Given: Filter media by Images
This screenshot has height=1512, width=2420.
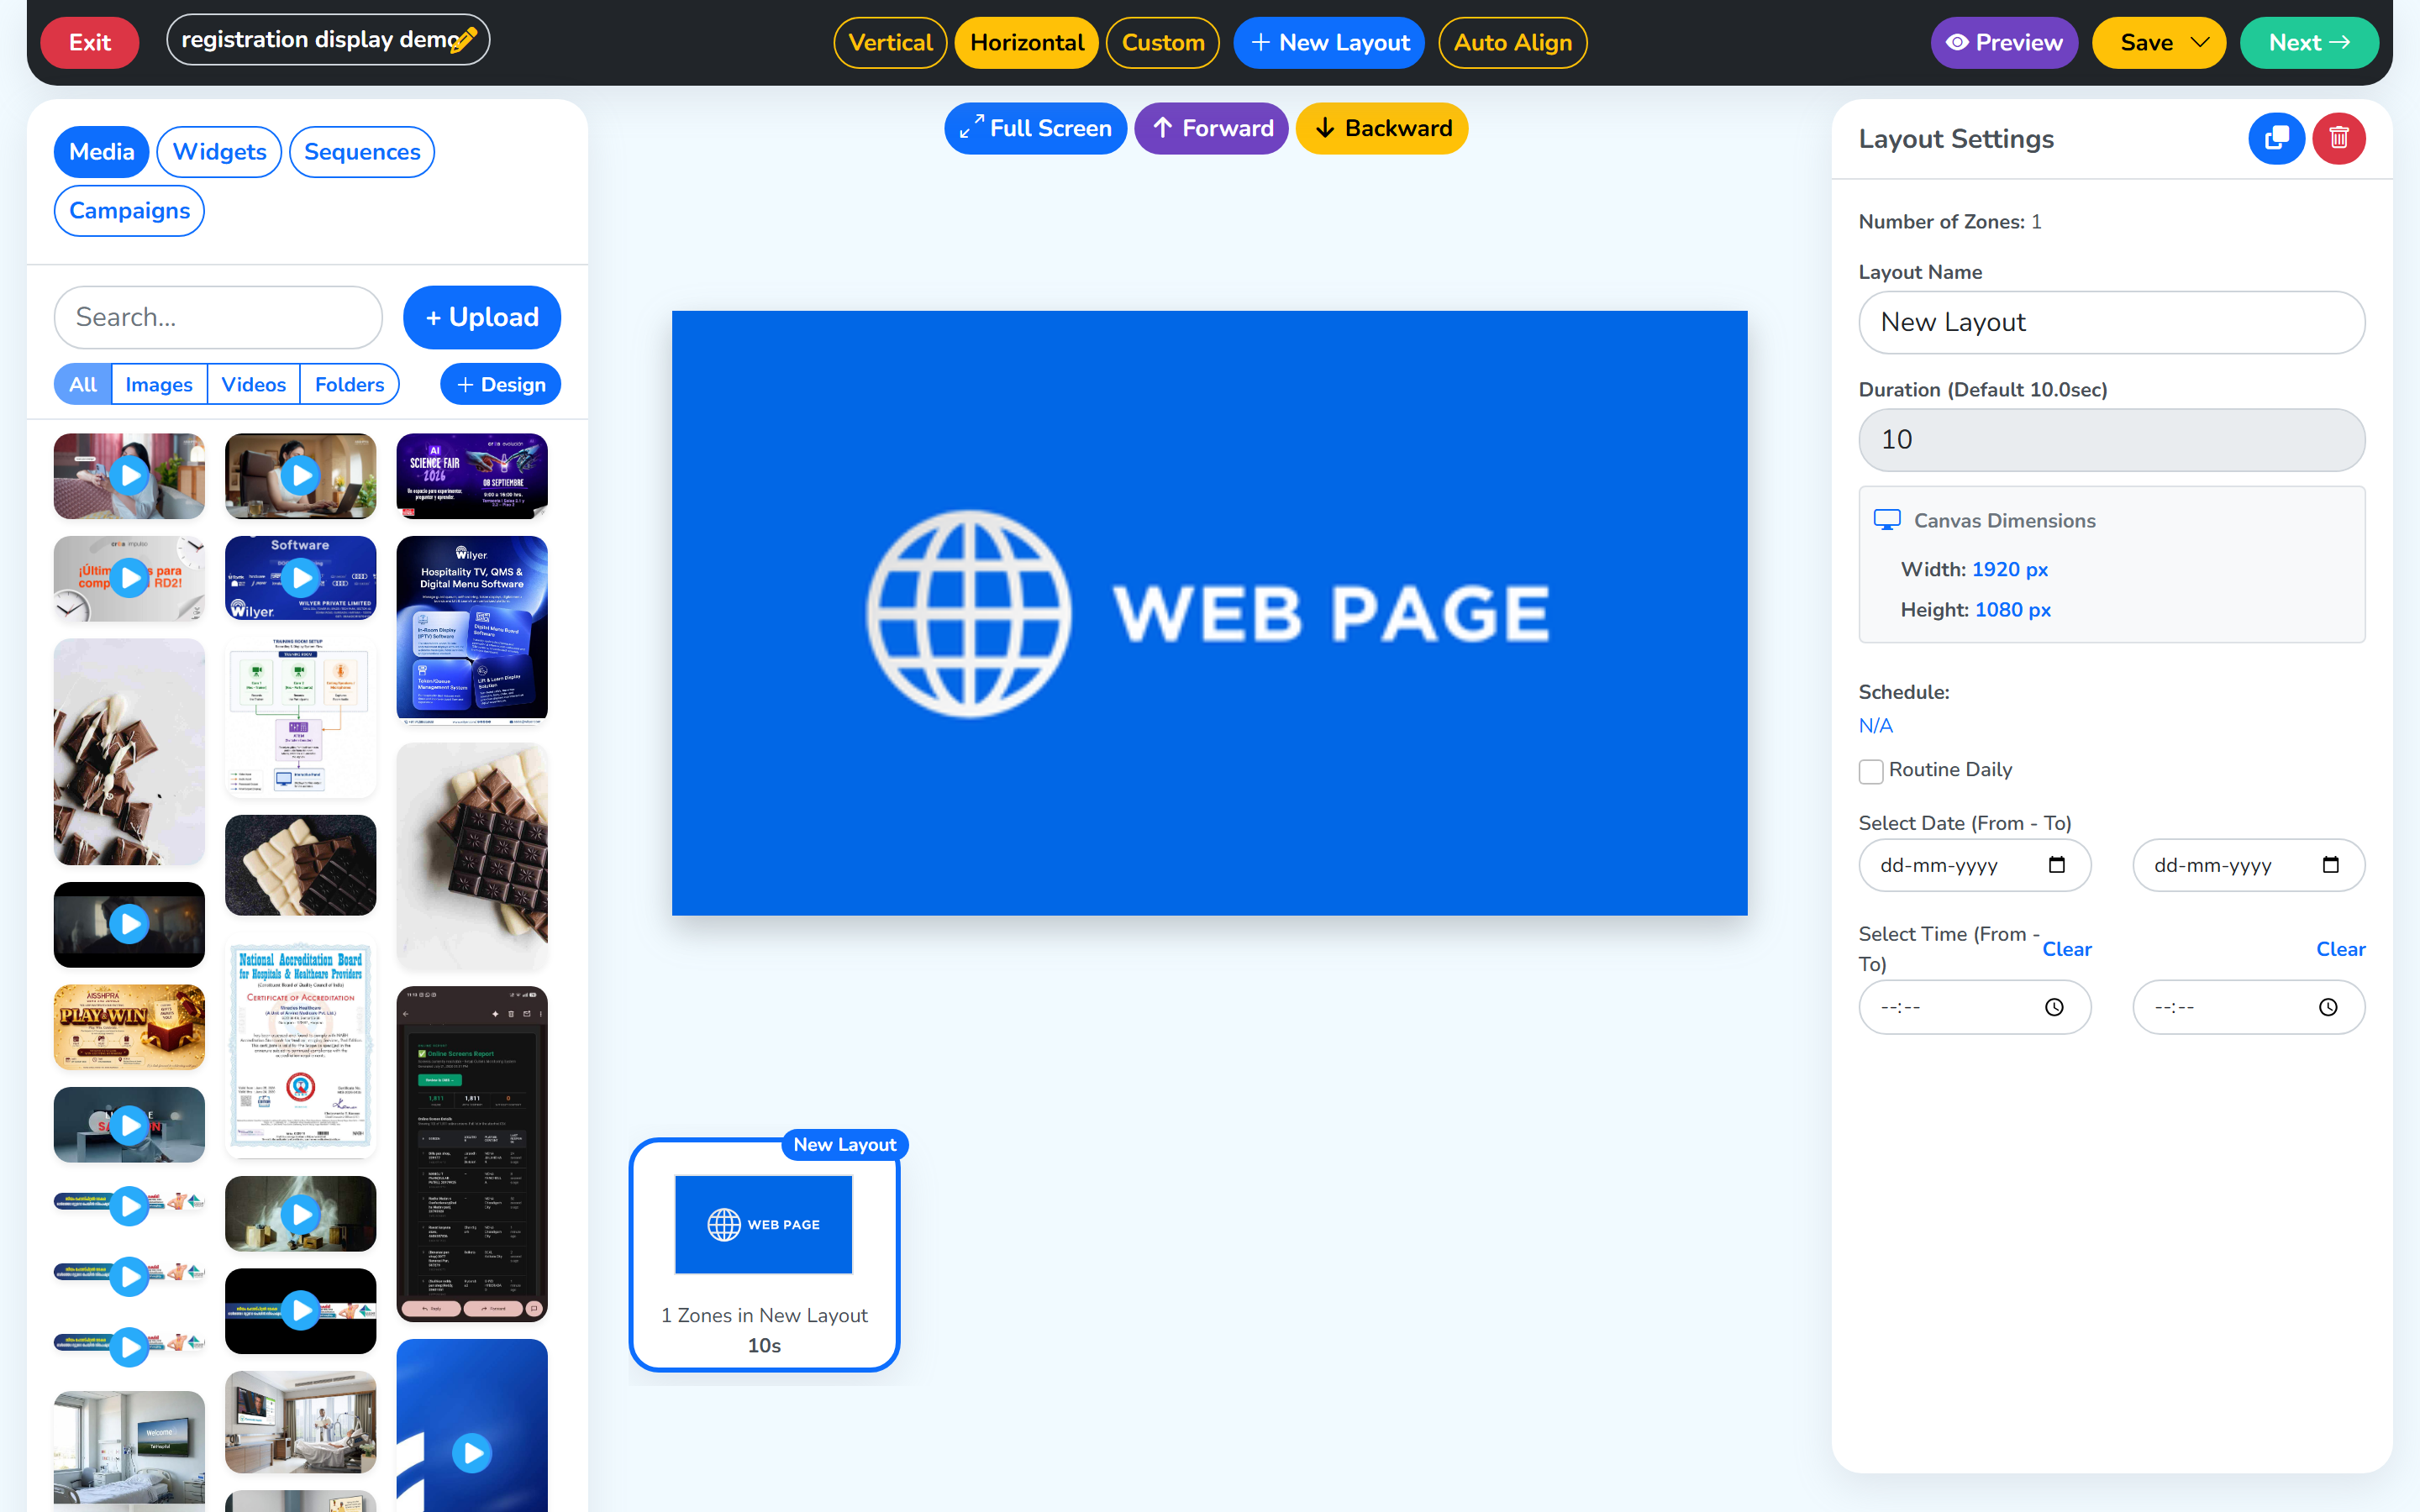Looking at the screenshot, I should (159, 384).
